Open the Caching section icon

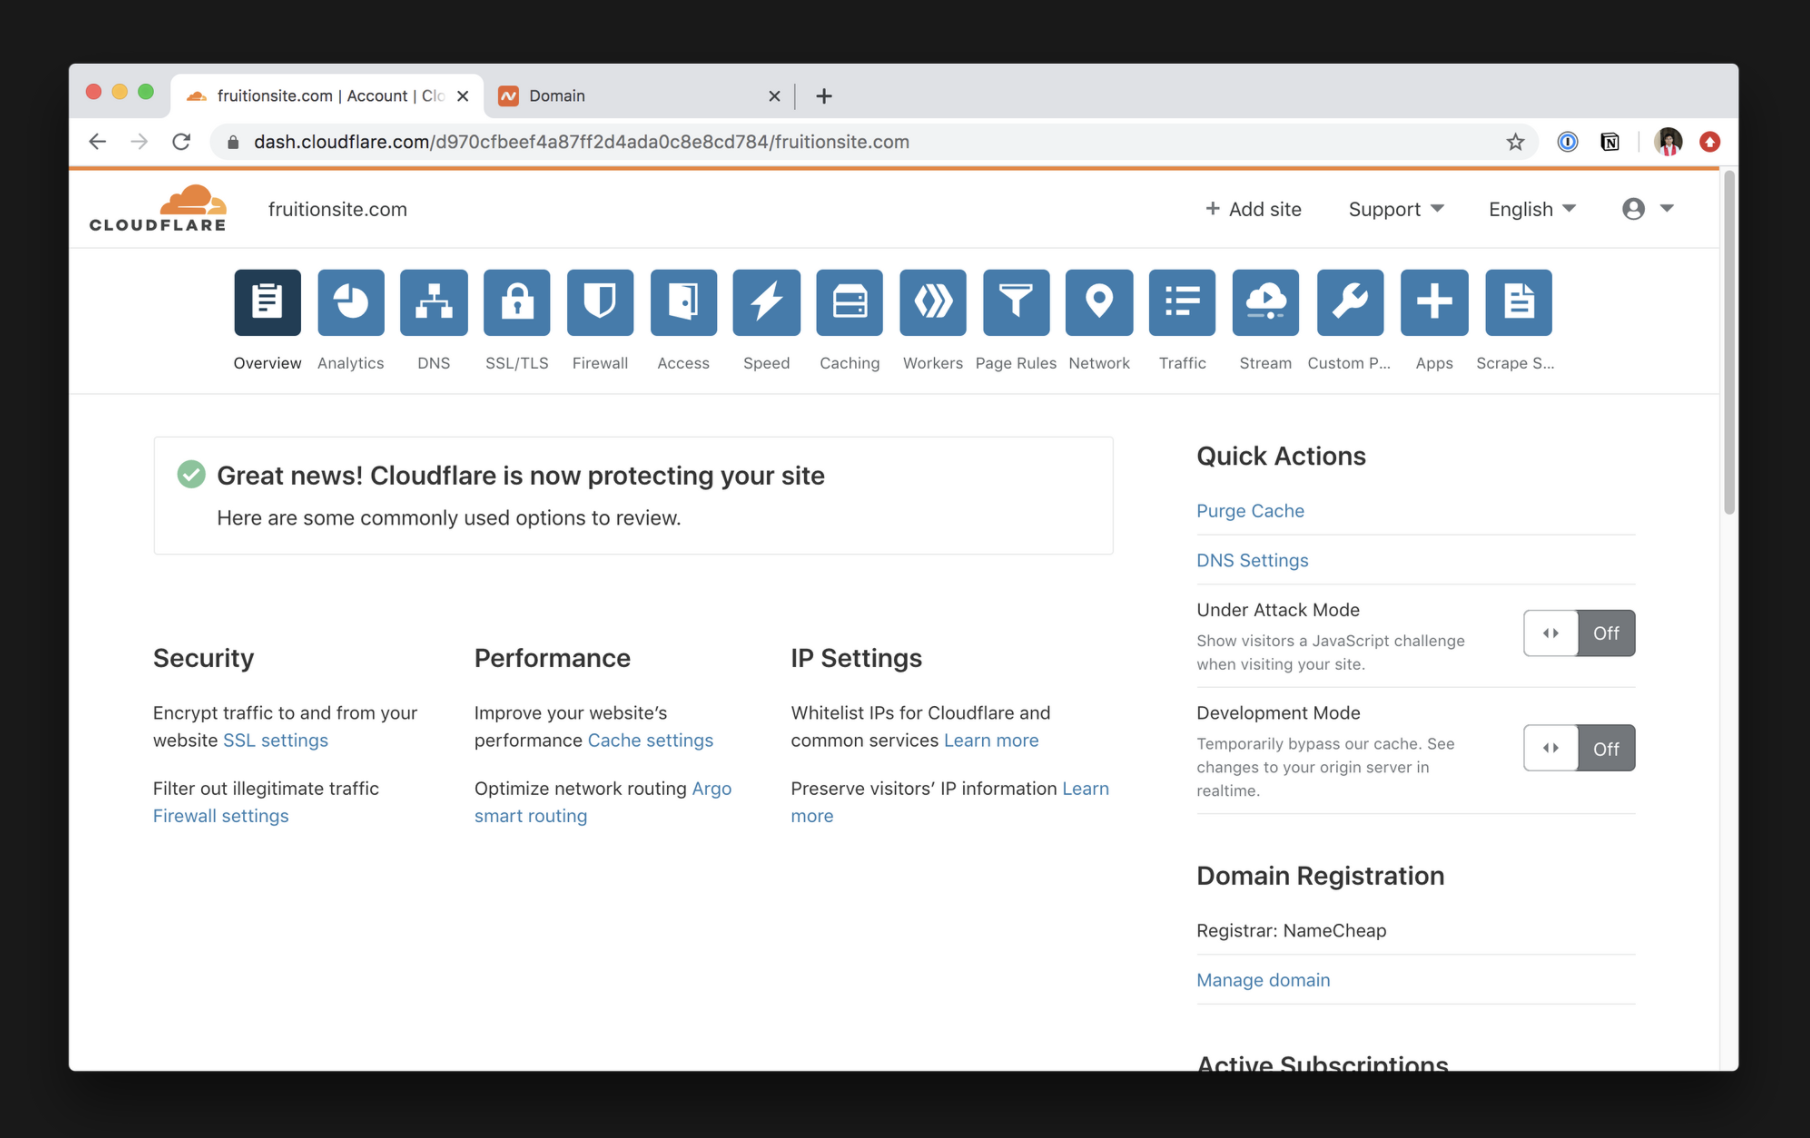tap(849, 302)
